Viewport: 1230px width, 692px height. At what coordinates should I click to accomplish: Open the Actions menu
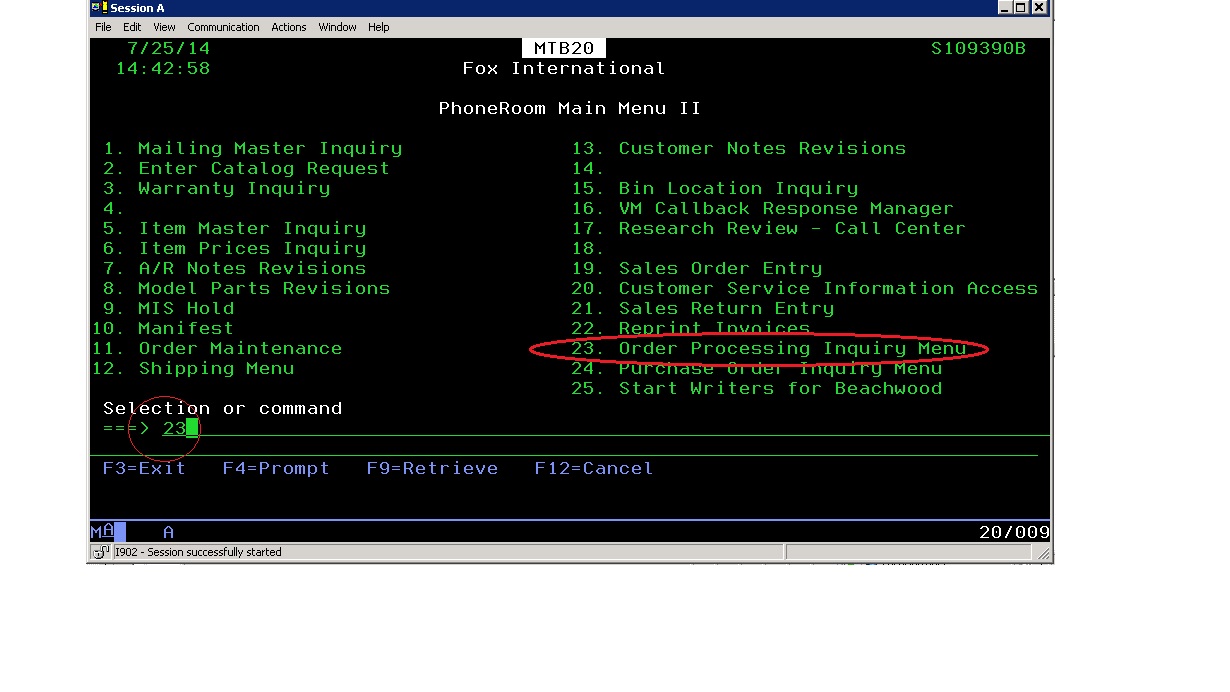(x=289, y=27)
